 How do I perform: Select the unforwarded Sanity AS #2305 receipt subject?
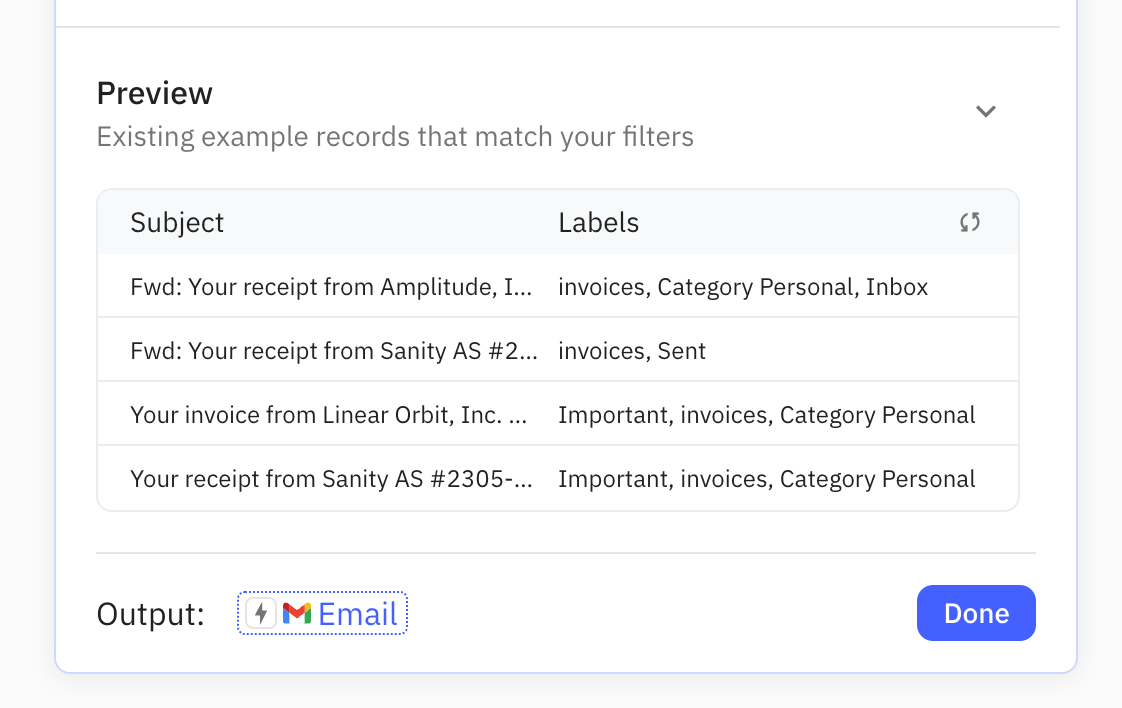330,479
